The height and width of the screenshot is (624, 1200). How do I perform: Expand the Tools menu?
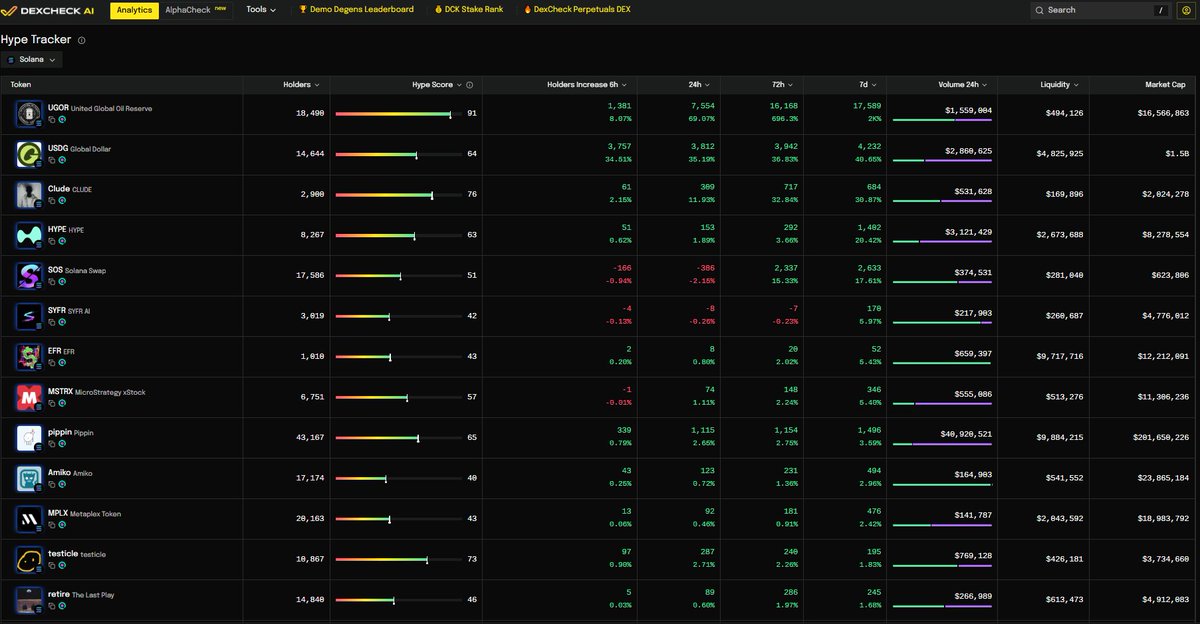tap(261, 9)
